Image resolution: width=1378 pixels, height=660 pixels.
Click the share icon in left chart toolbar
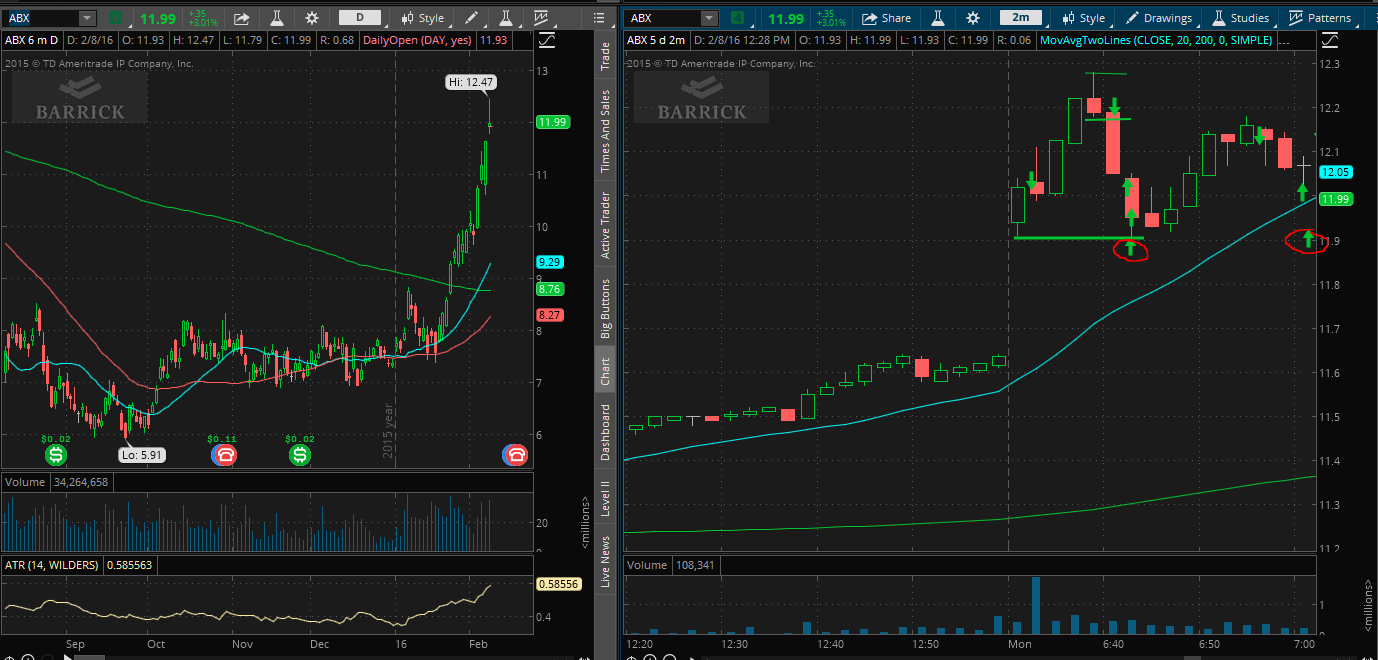tap(241, 18)
